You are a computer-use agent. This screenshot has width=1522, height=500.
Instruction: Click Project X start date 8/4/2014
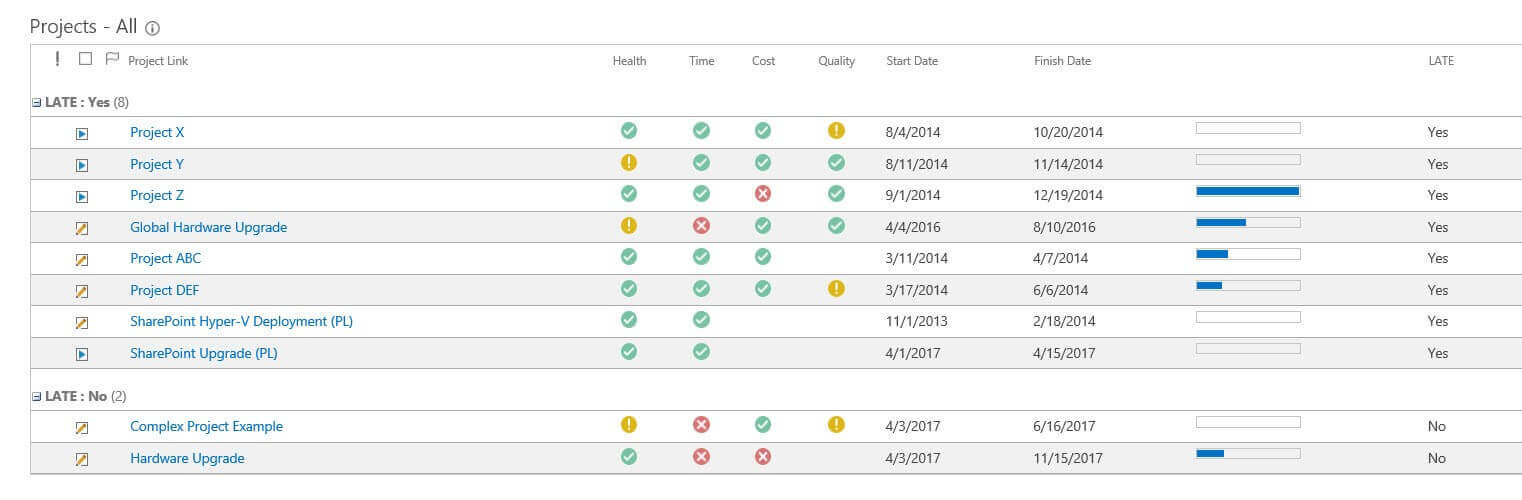(913, 132)
